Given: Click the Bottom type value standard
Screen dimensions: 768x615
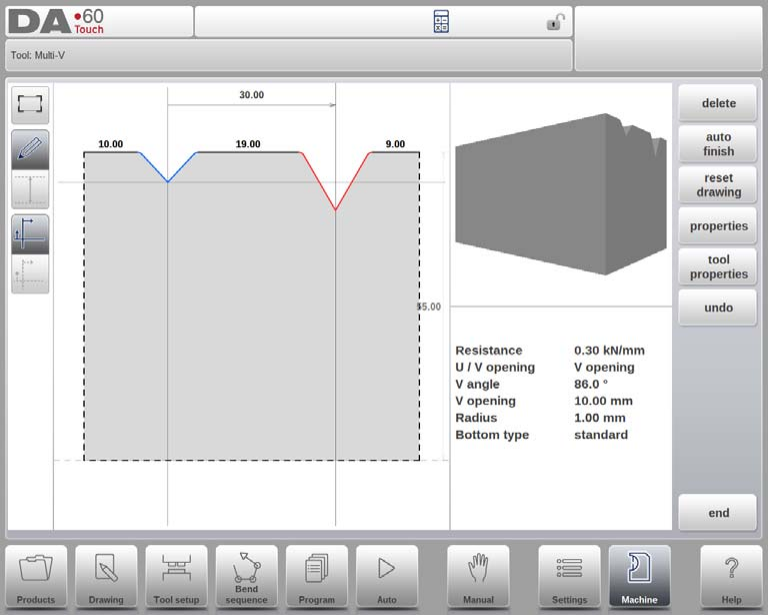Looking at the screenshot, I should 601,435.
